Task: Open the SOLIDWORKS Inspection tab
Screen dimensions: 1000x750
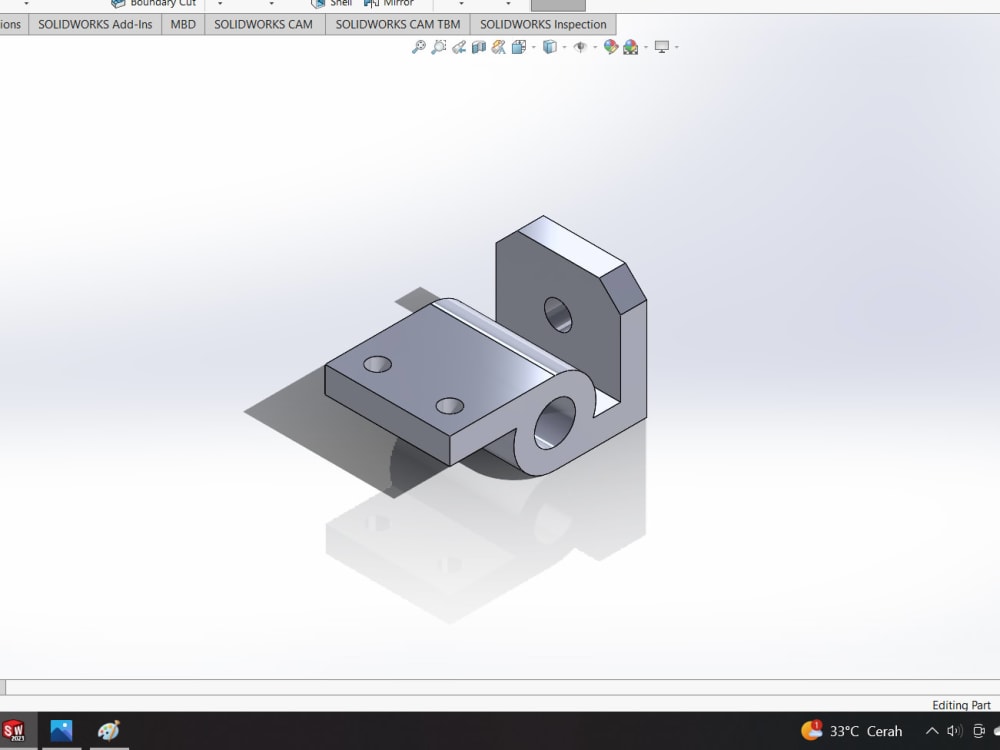Action: point(543,23)
